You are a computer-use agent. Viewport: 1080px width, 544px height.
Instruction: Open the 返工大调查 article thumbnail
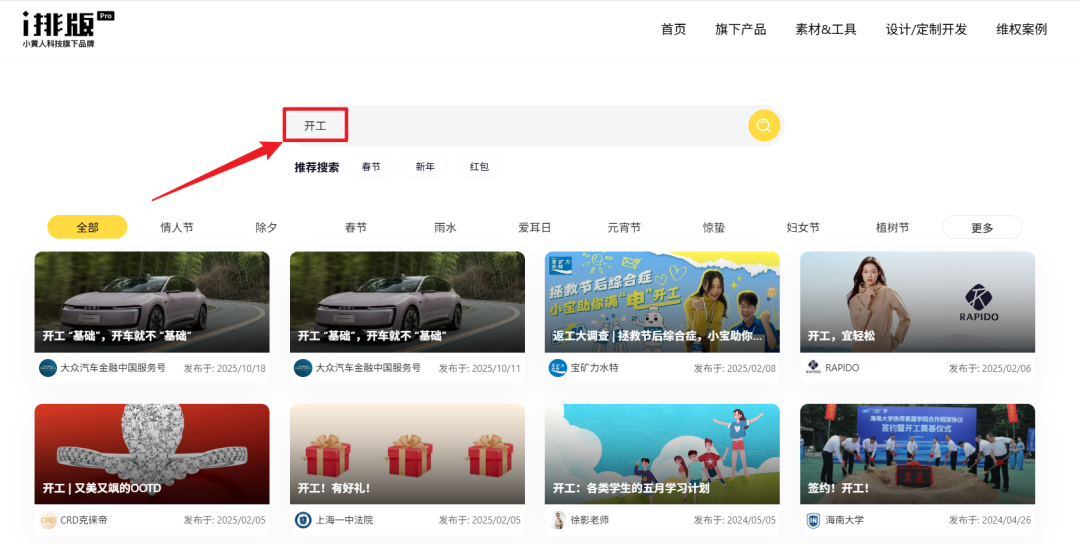[x=663, y=302]
